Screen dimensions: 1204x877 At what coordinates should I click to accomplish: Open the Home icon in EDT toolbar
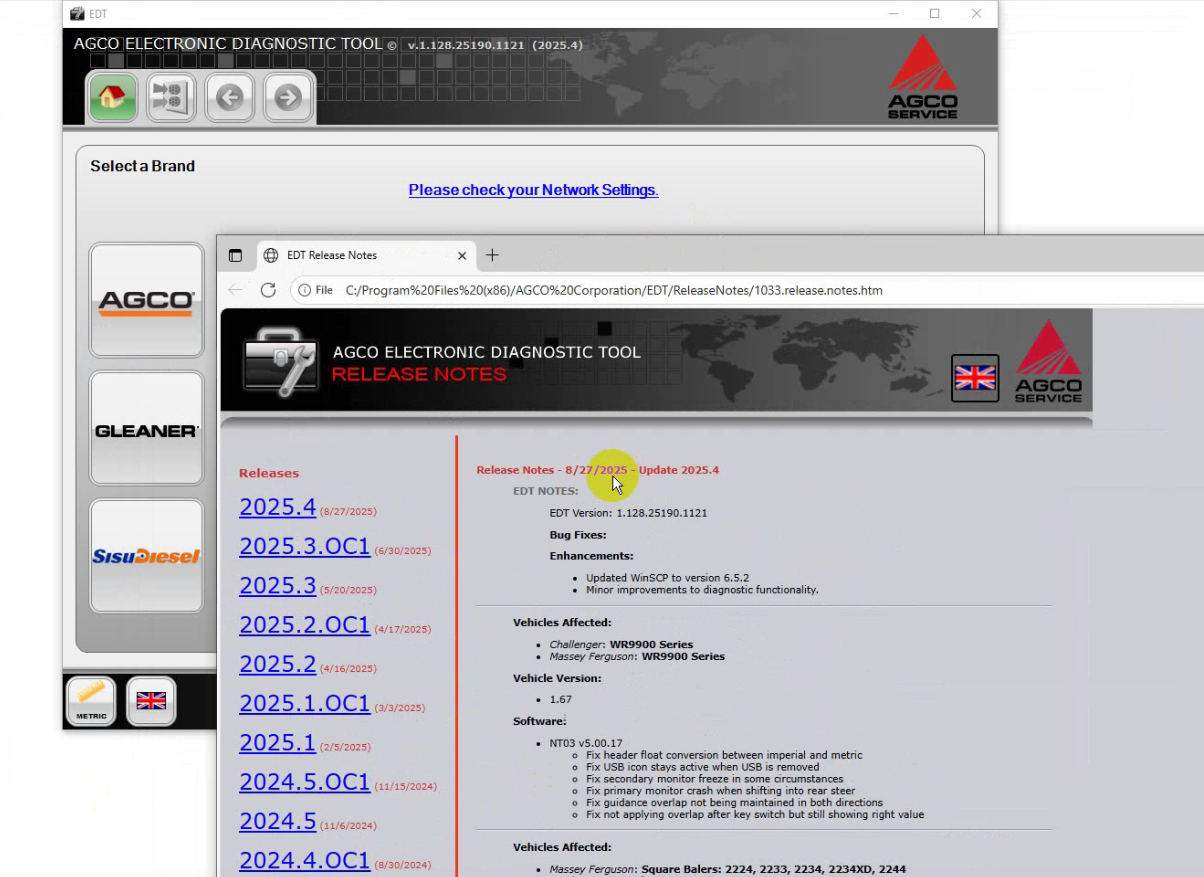(113, 97)
